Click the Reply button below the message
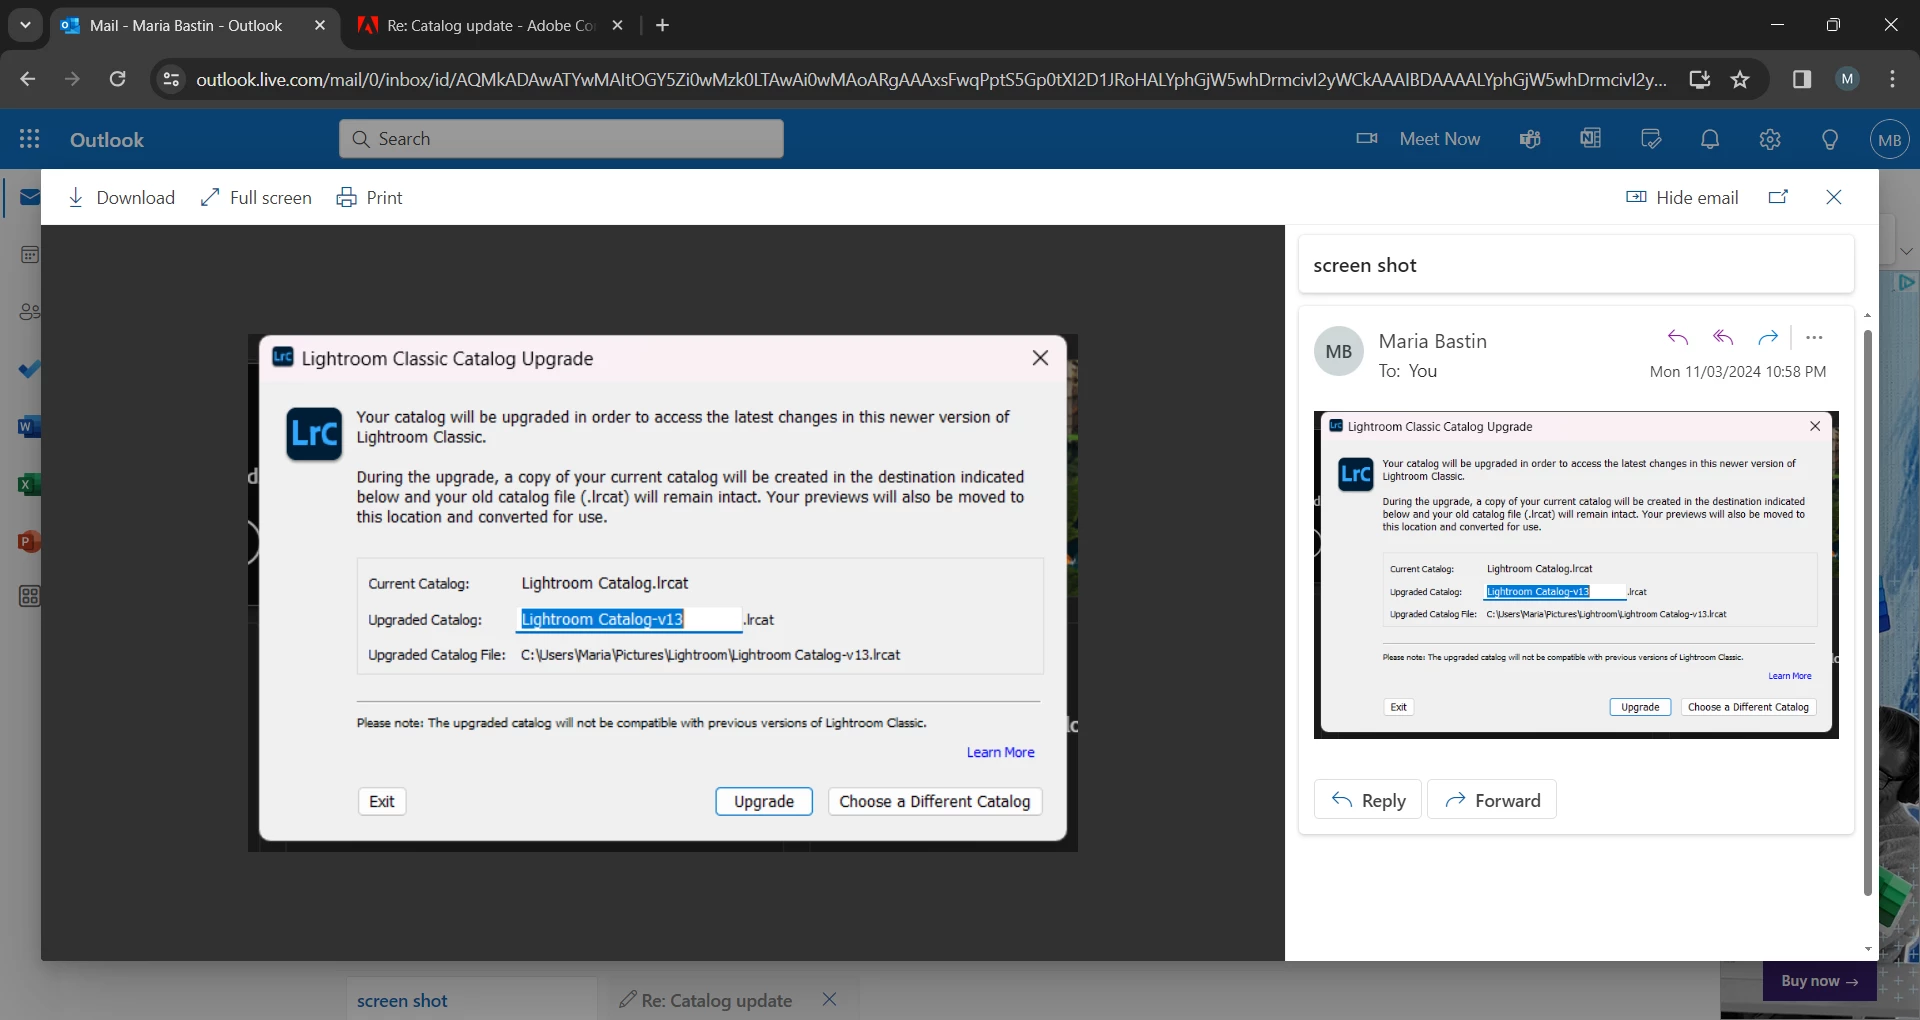 pyautogui.click(x=1368, y=800)
